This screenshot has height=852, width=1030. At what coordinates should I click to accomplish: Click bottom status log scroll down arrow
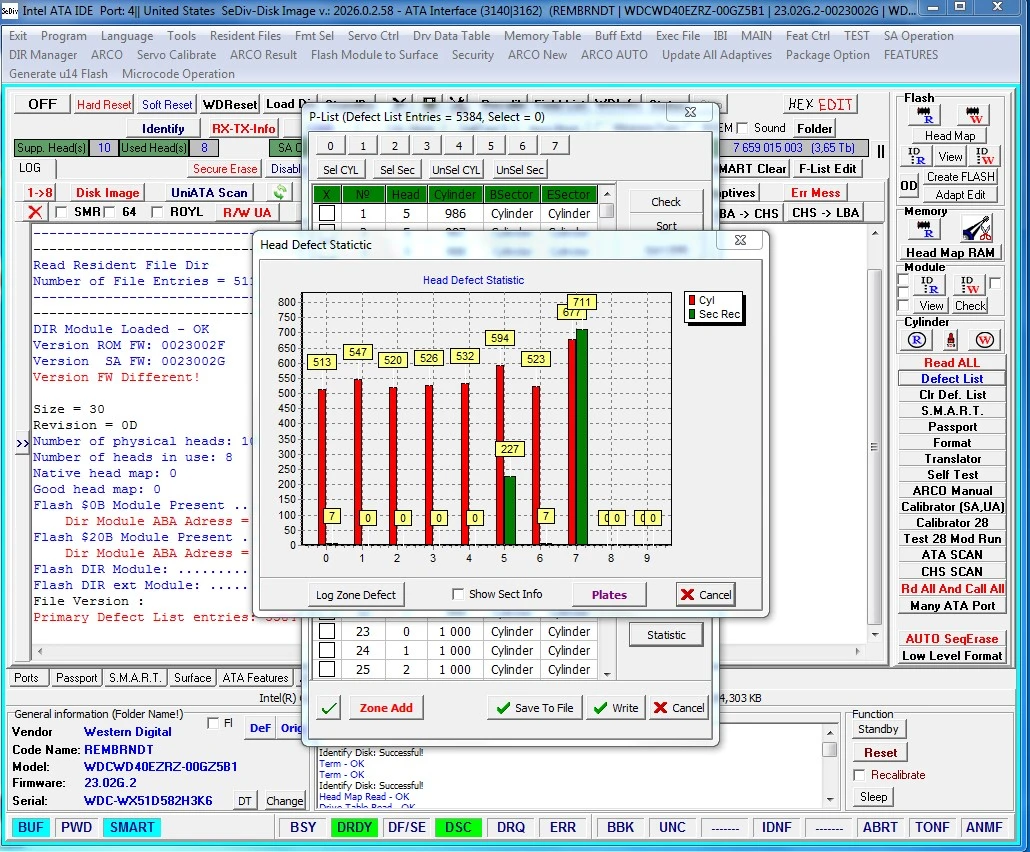[x=830, y=799]
